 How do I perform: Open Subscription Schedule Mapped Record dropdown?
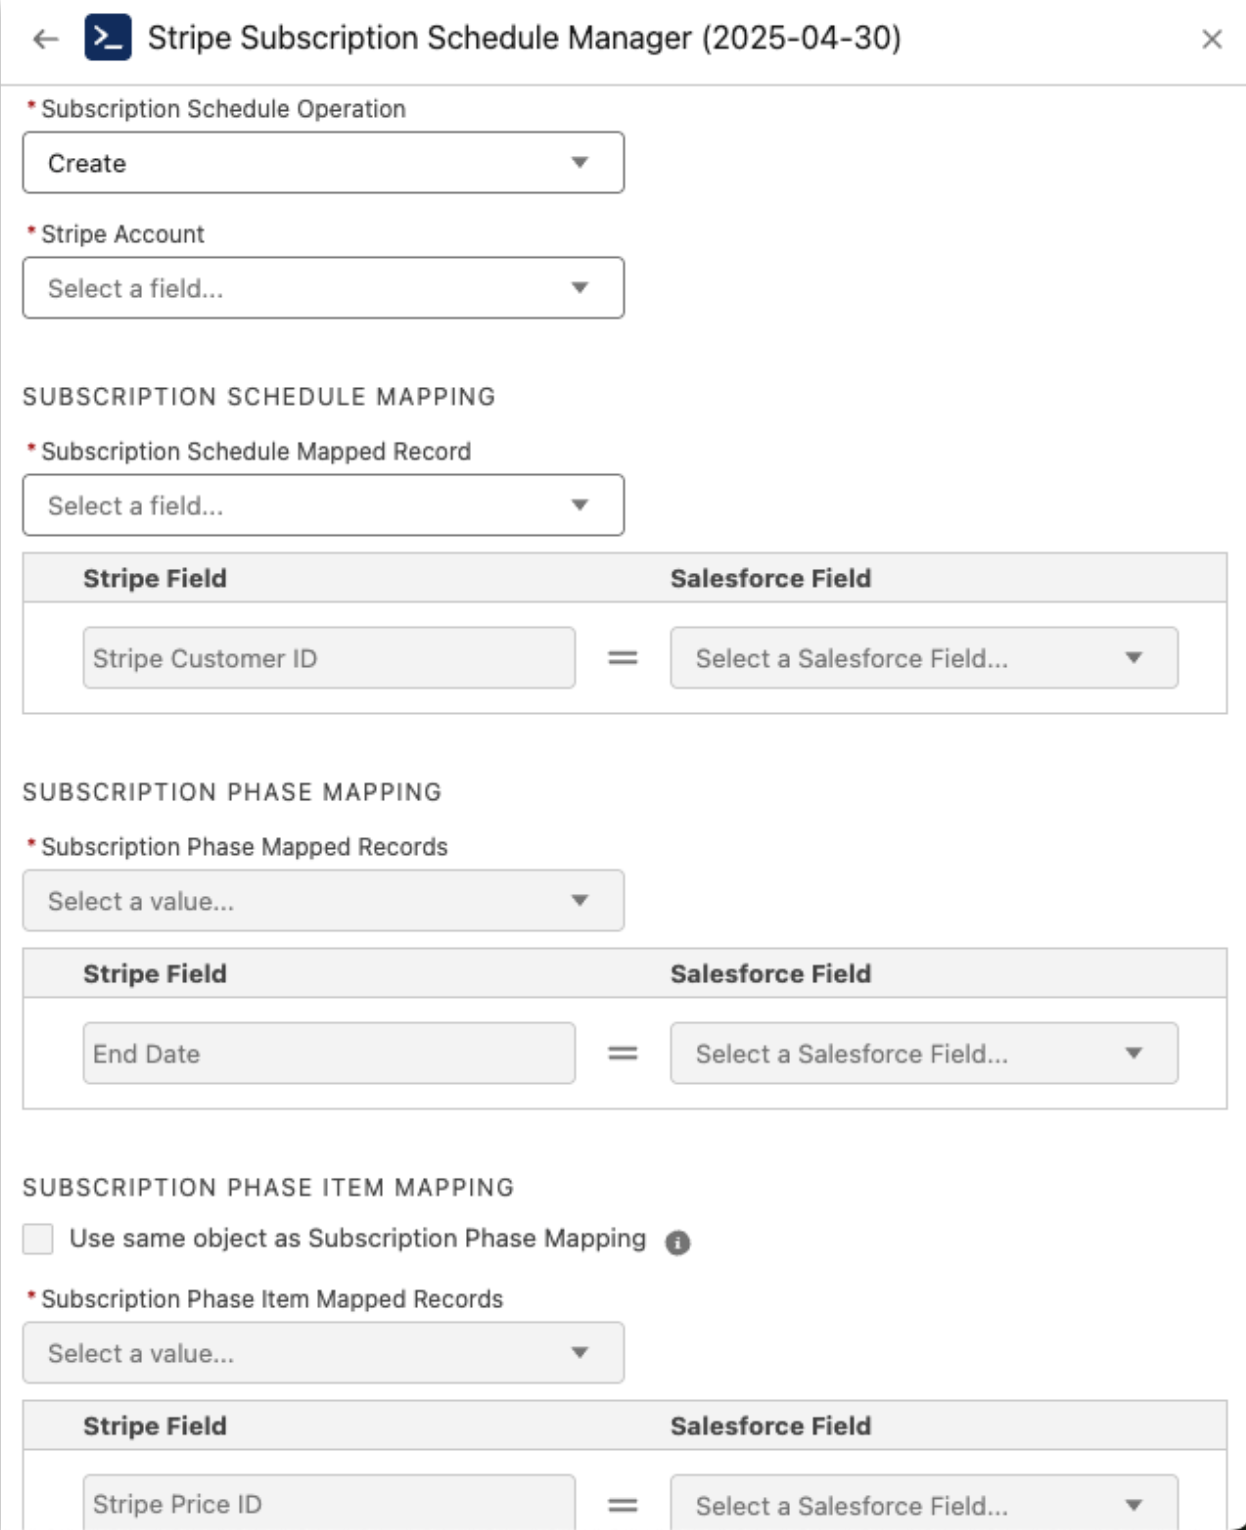[323, 505]
